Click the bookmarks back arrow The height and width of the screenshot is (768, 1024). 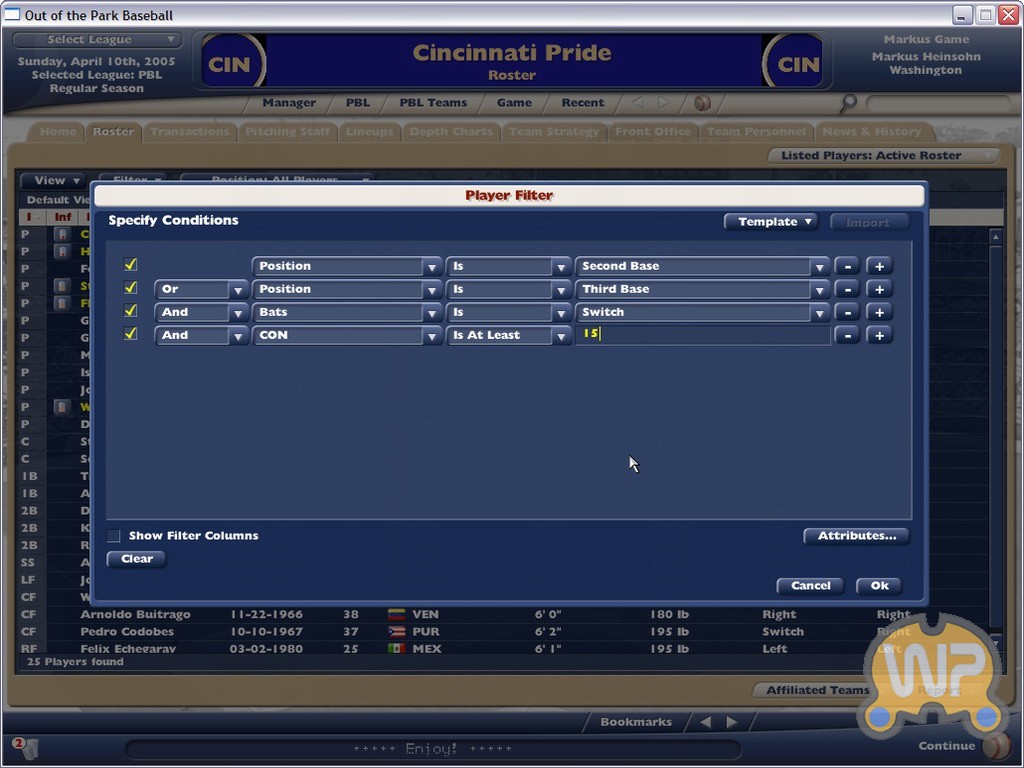(x=704, y=722)
